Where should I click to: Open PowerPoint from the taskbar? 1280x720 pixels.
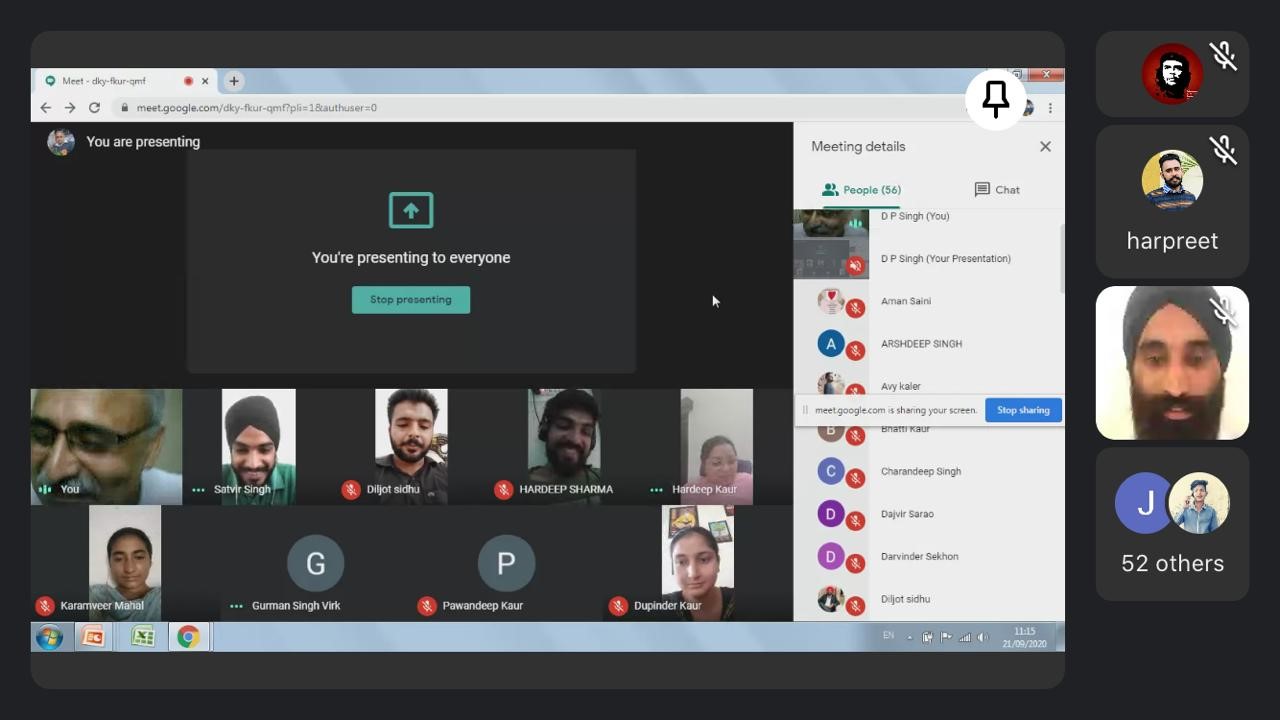[94, 637]
